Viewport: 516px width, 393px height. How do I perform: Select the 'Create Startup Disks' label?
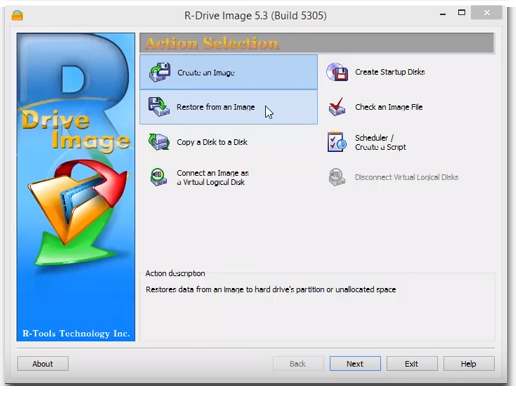tap(390, 72)
